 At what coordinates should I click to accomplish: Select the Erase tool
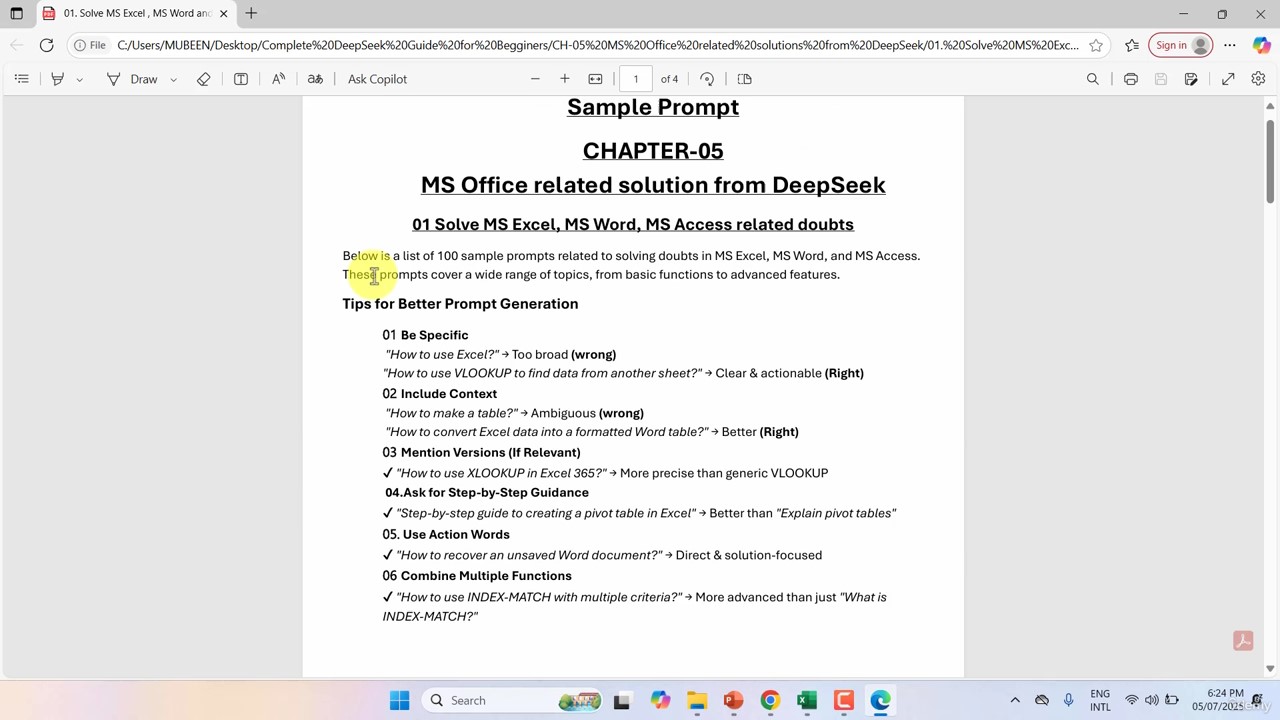click(204, 79)
